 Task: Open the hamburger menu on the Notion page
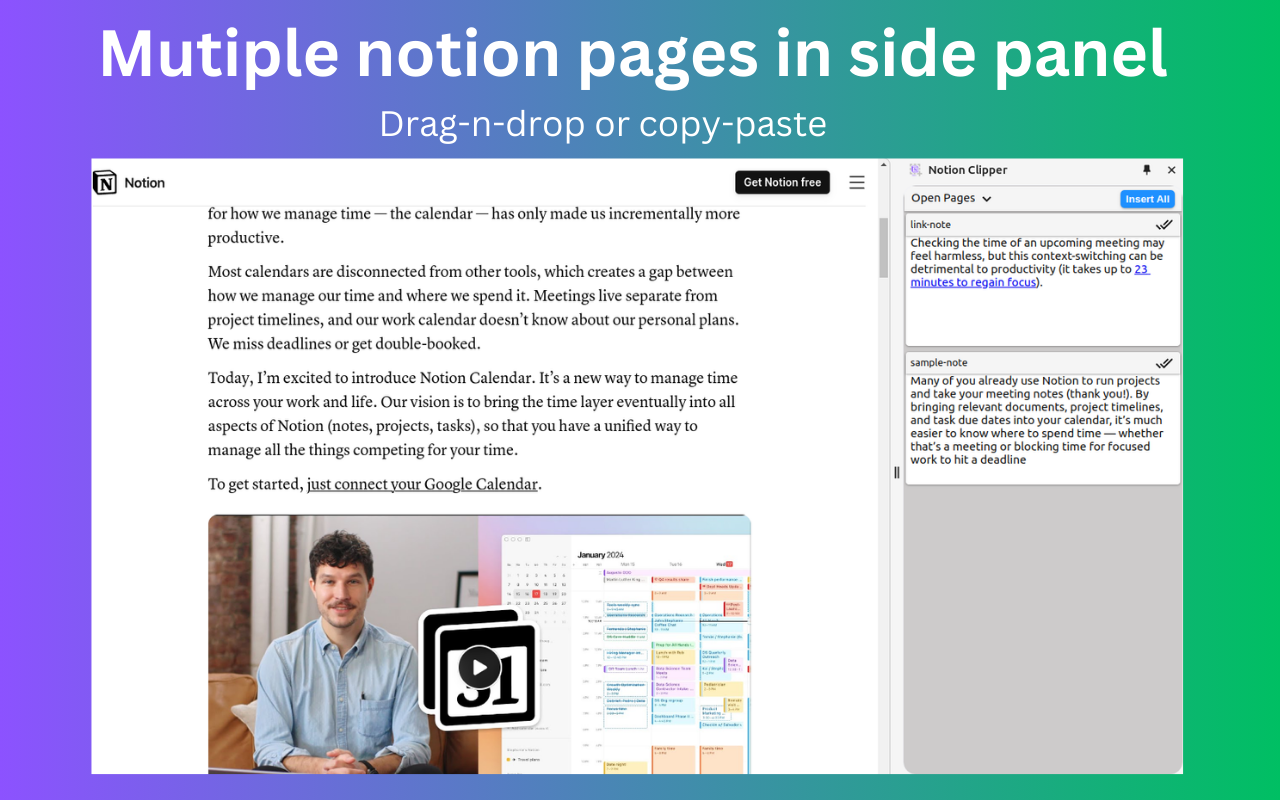coord(857,182)
